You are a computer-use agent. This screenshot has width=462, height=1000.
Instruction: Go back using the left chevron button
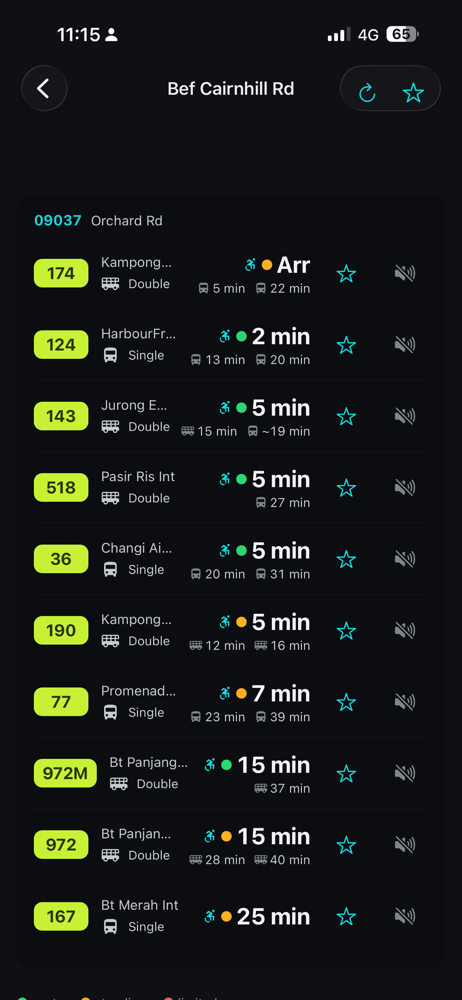[44, 89]
